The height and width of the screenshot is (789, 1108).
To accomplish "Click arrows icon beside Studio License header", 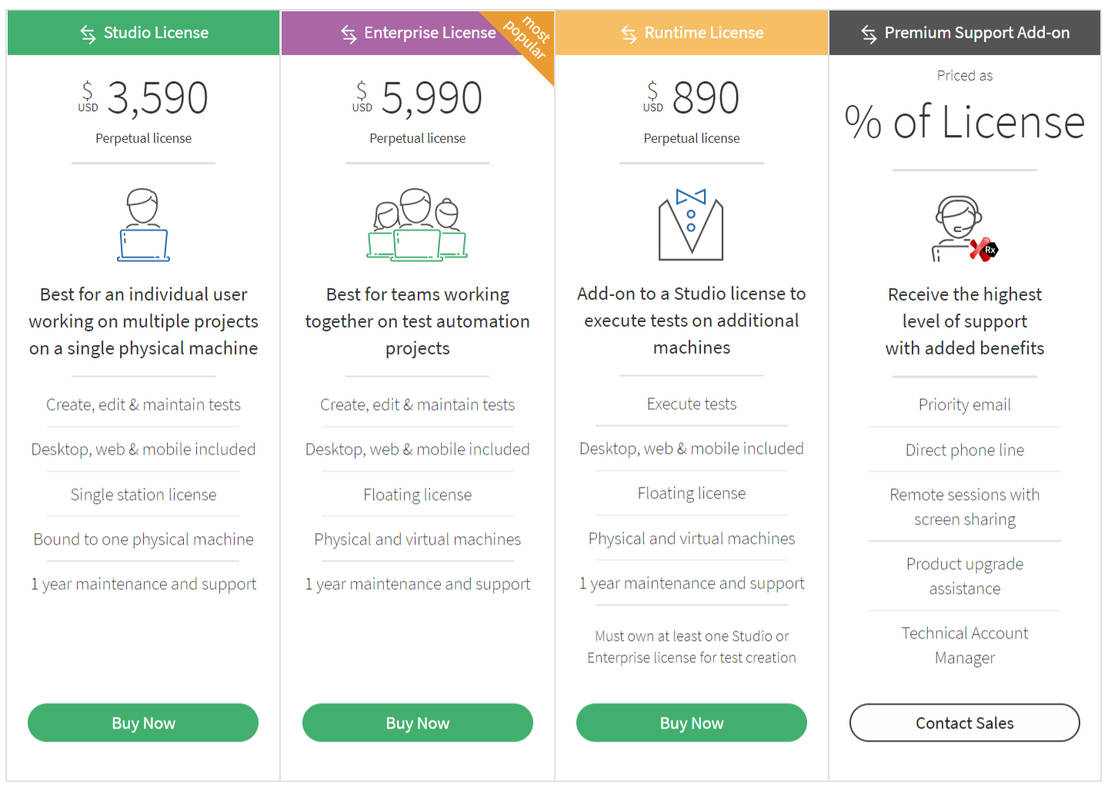I will [88, 33].
